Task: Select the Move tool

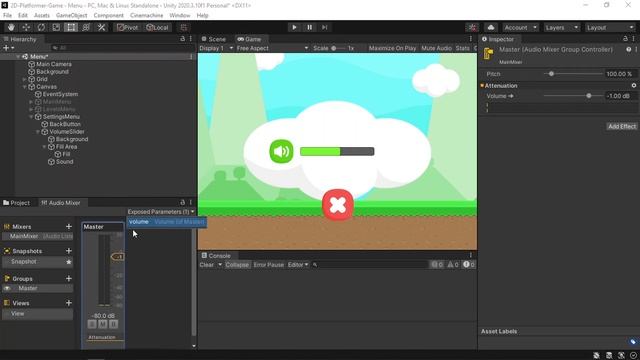Action: pos(26,27)
